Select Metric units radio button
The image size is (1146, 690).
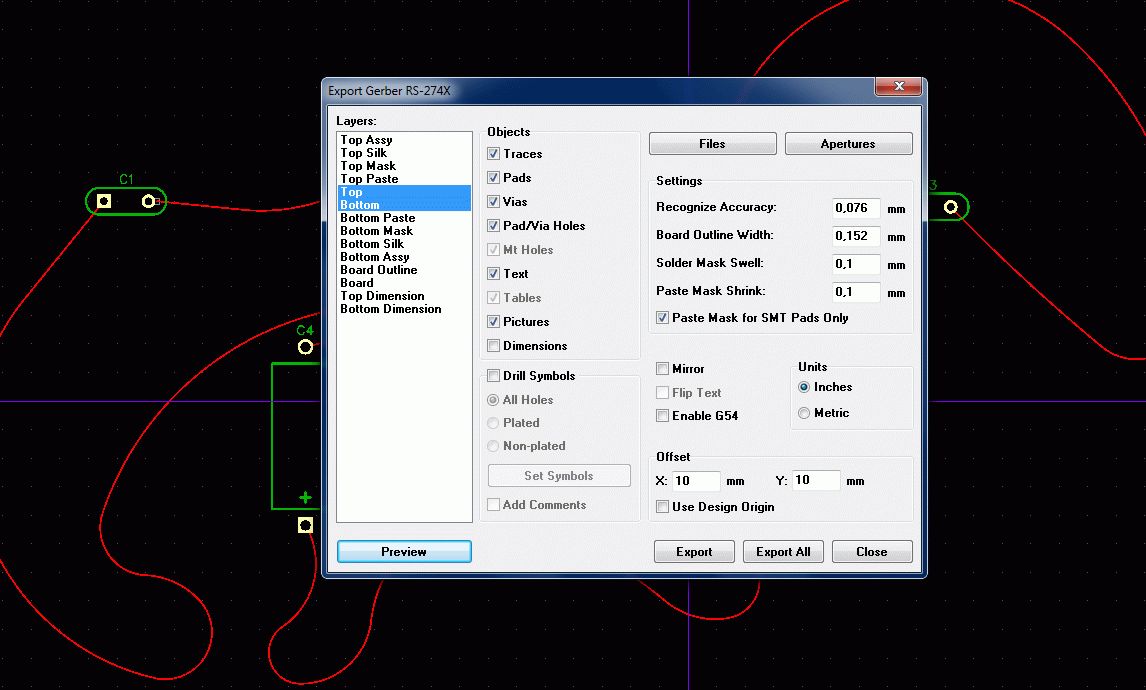[805, 413]
